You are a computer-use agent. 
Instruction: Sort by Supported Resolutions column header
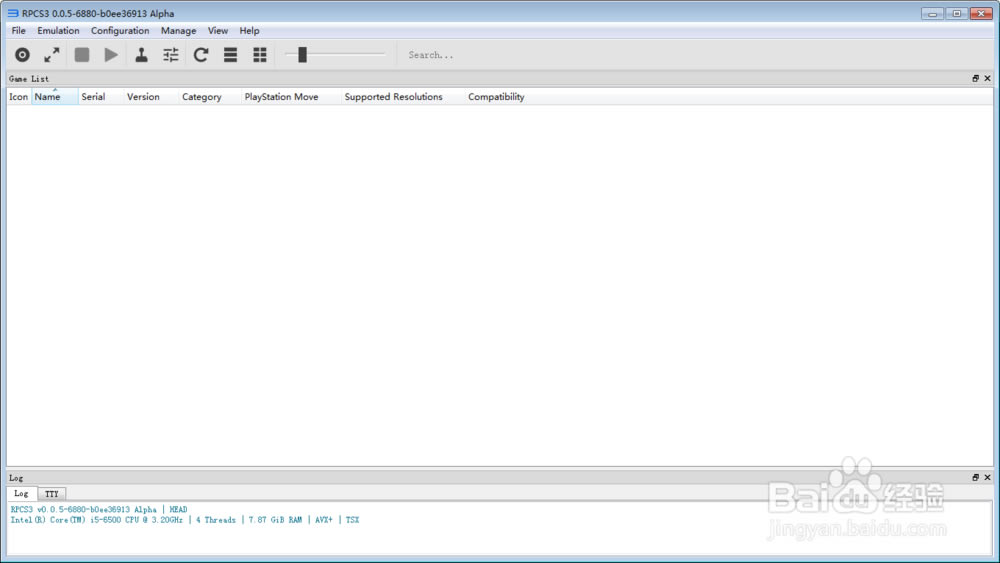click(404, 97)
